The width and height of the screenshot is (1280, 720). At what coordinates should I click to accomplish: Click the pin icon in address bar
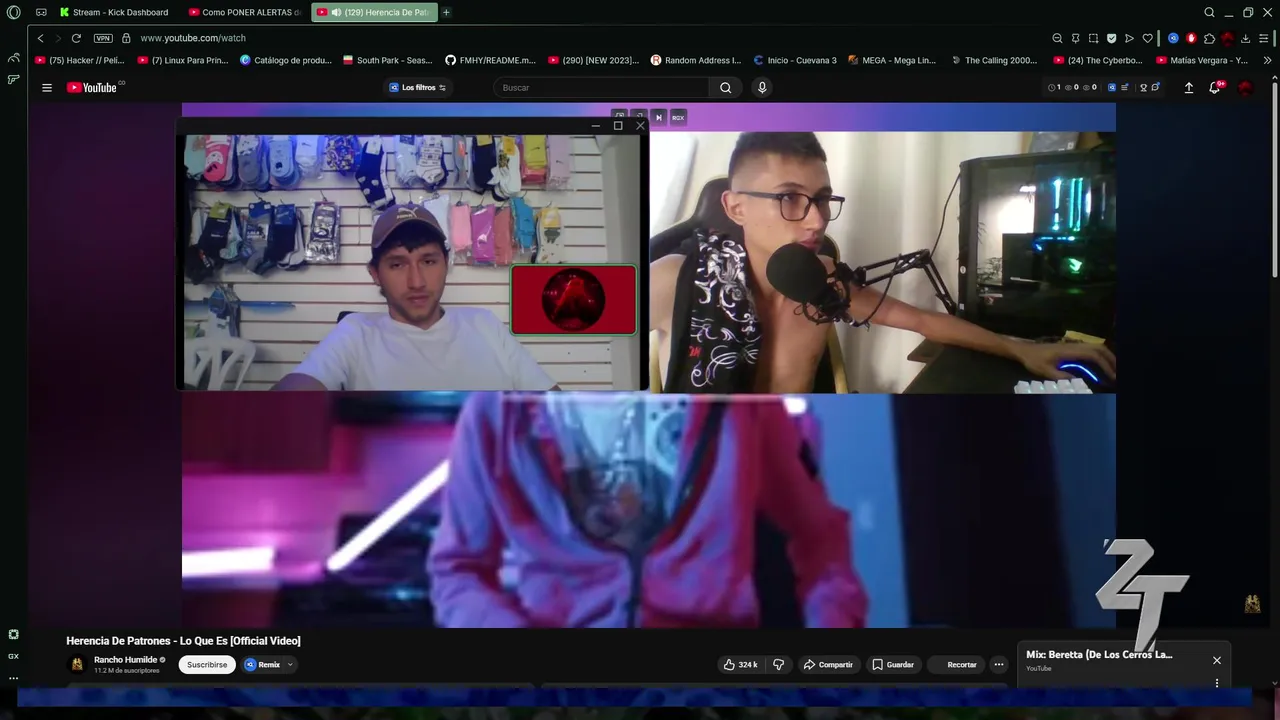point(1075,38)
